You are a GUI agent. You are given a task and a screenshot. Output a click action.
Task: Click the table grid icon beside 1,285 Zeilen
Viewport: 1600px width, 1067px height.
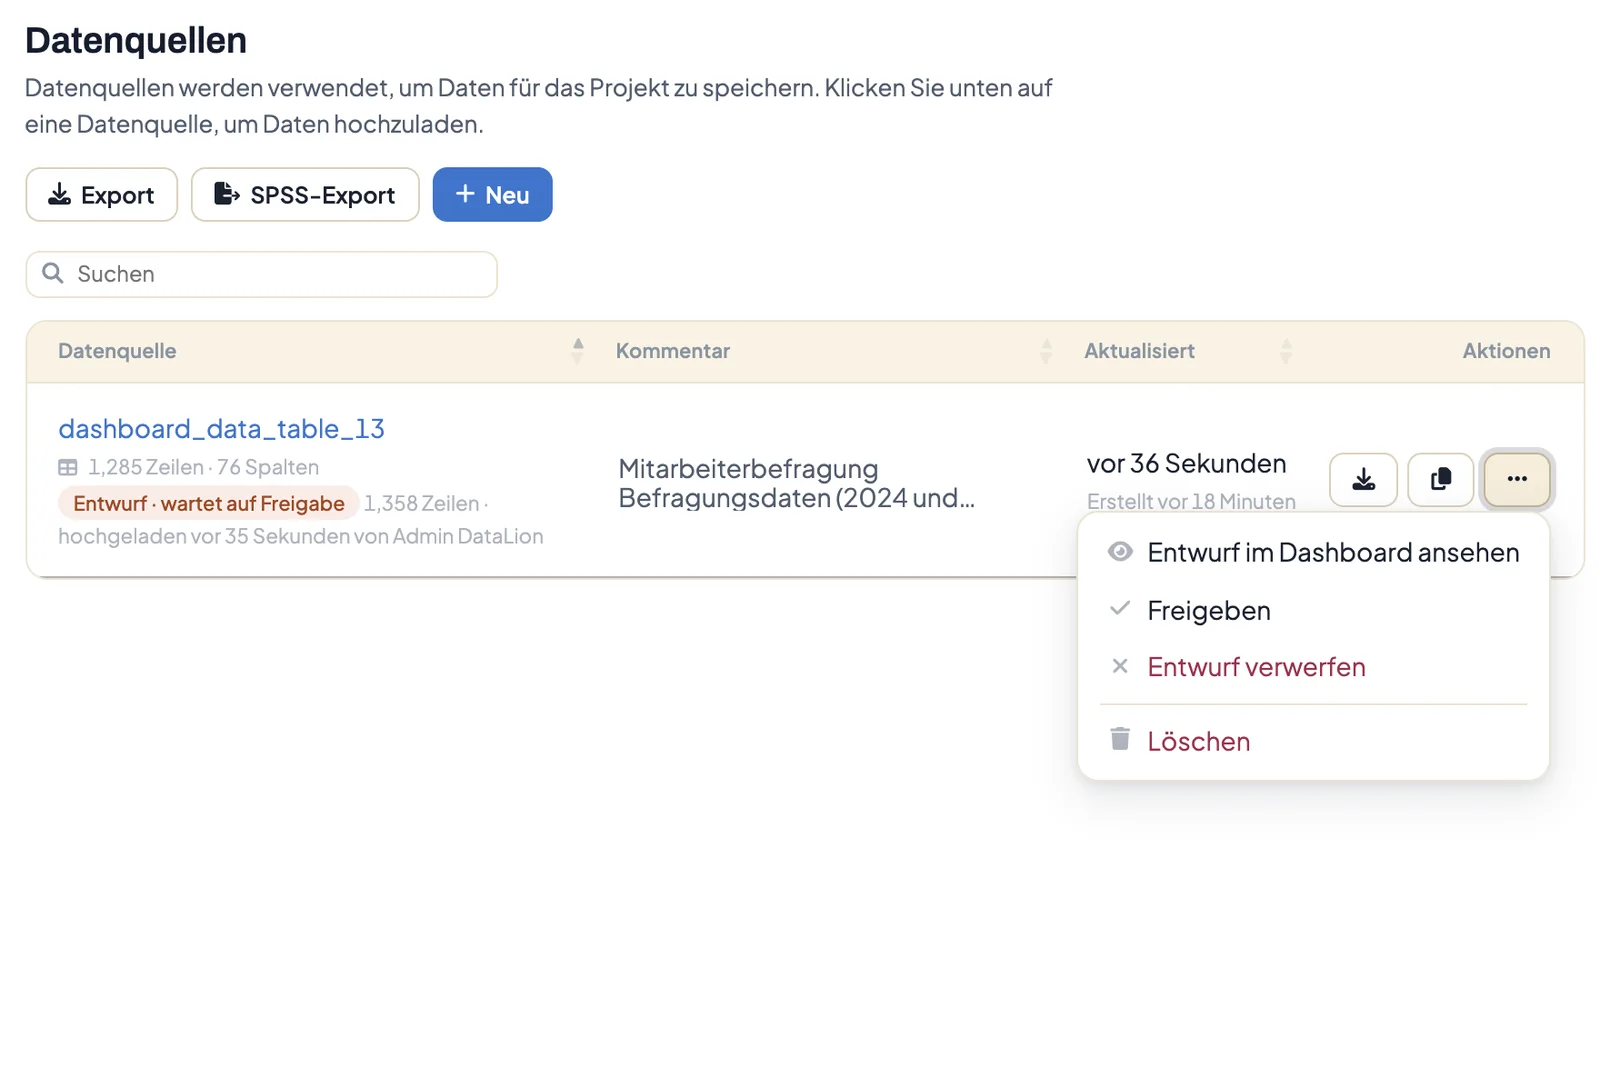(68, 467)
